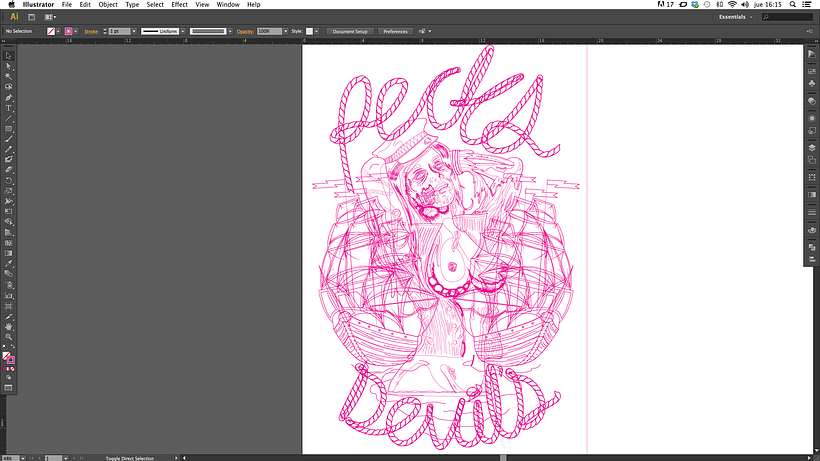Open the Artboards panel icon in right dock
The width and height of the screenshot is (820, 461).
(812, 160)
